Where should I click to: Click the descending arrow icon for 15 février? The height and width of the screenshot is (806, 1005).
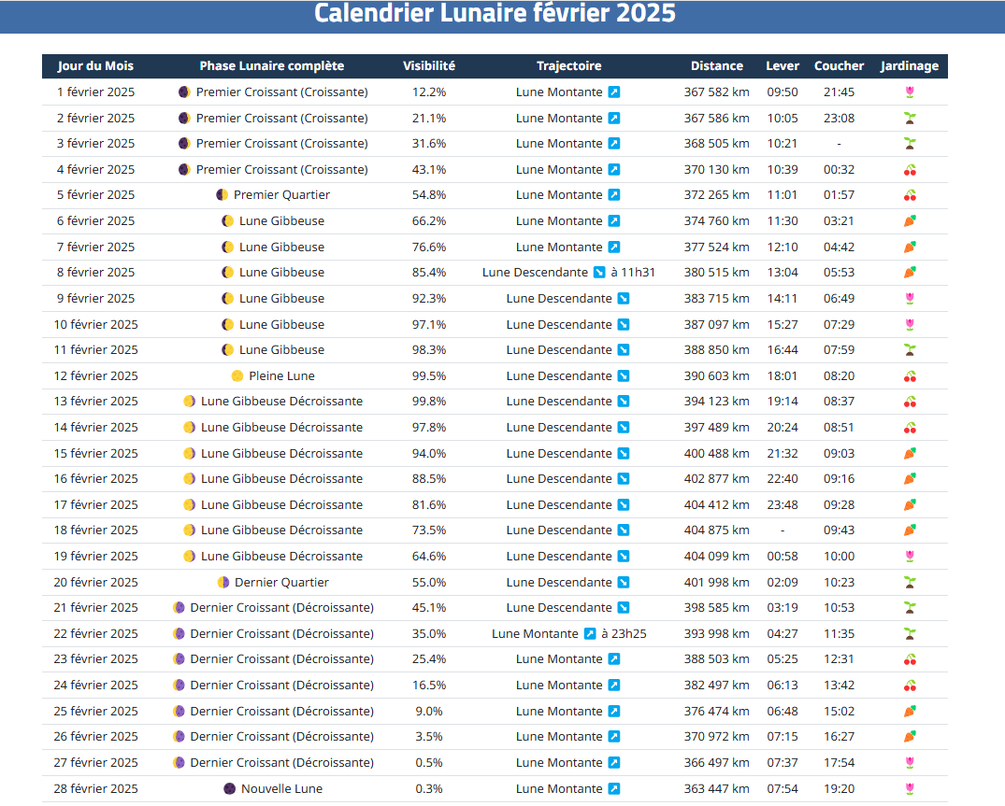click(623, 454)
